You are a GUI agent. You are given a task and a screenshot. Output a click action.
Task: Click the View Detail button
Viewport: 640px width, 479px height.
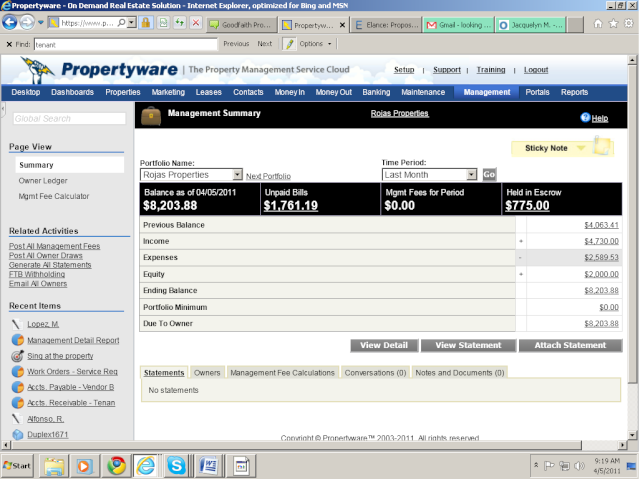[x=384, y=345]
